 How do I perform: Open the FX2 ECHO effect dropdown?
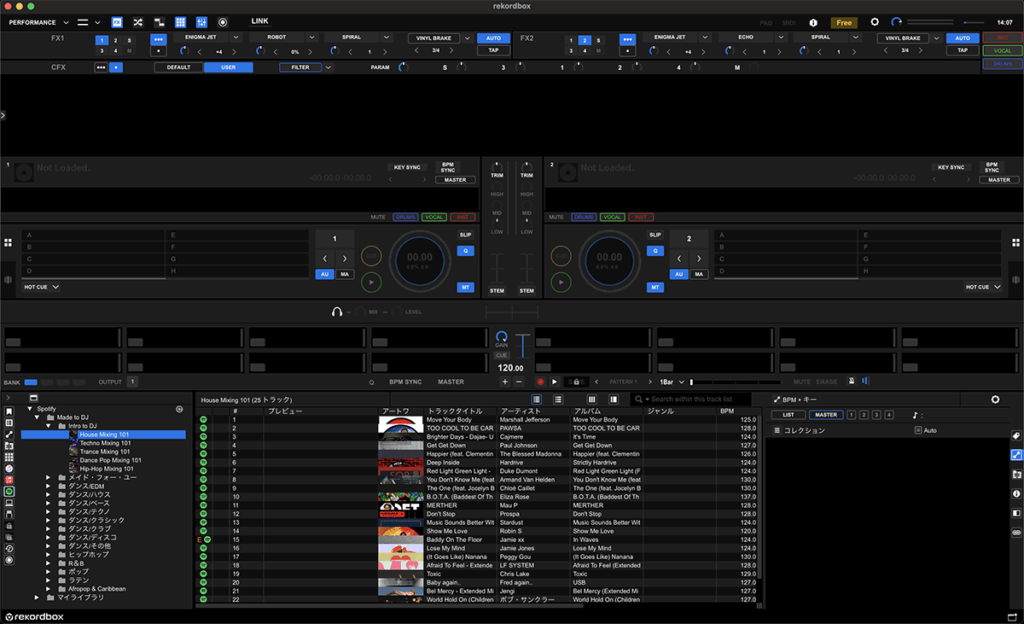[x=780, y=37]
